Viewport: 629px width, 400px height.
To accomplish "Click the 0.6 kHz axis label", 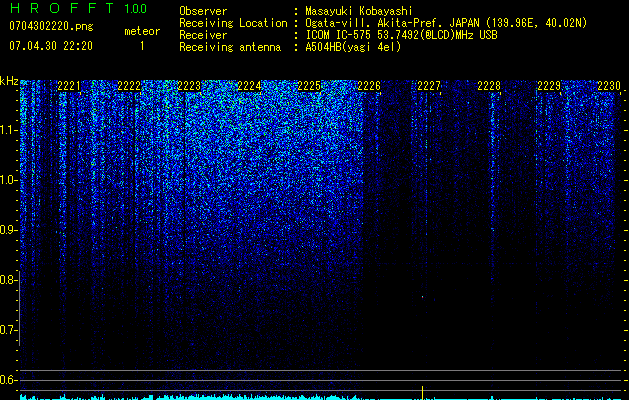I will [x=9, y=380].
